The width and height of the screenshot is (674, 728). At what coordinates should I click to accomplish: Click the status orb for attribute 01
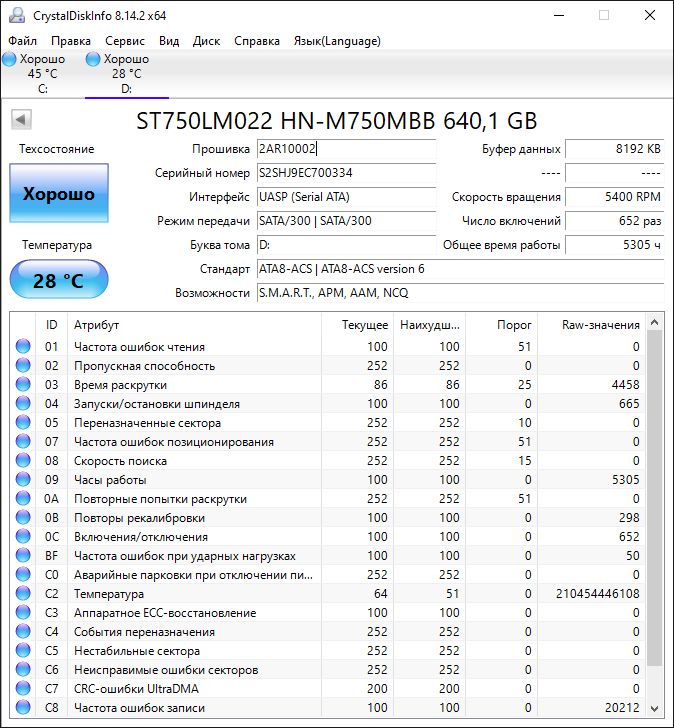pyautogui.click(x=23, y=347)
